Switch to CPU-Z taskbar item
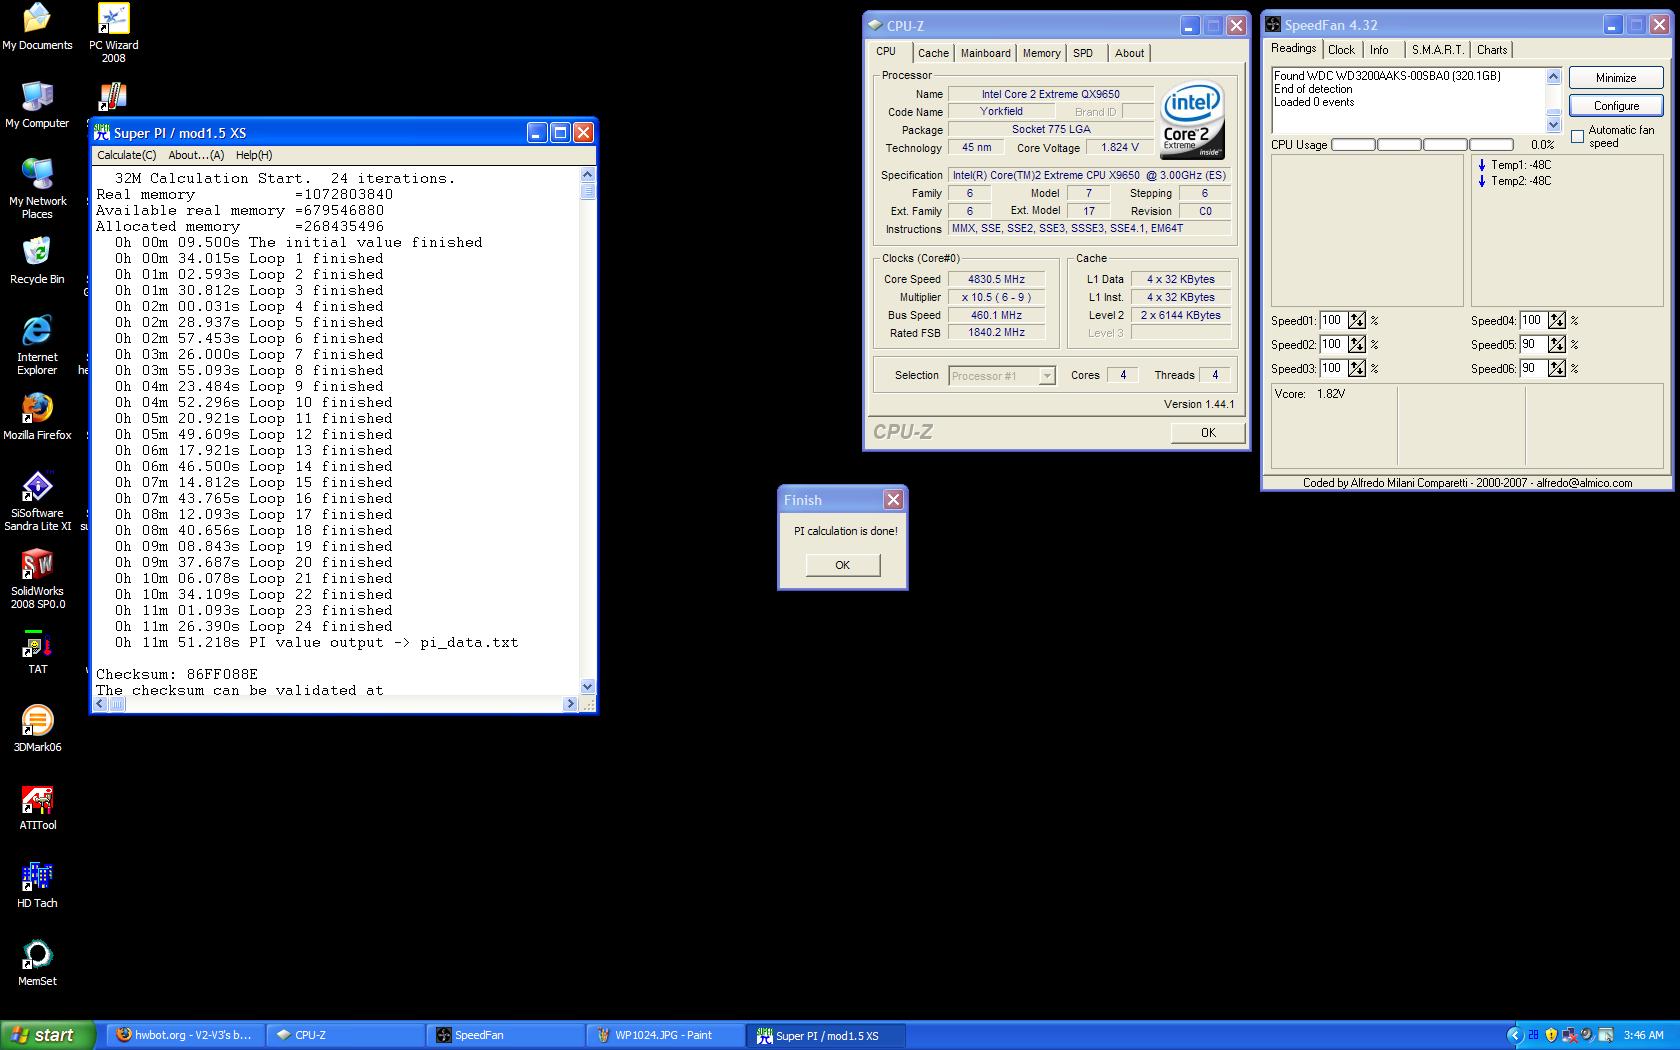This screenshot has height=1050, width=1680. point(345,1035)
